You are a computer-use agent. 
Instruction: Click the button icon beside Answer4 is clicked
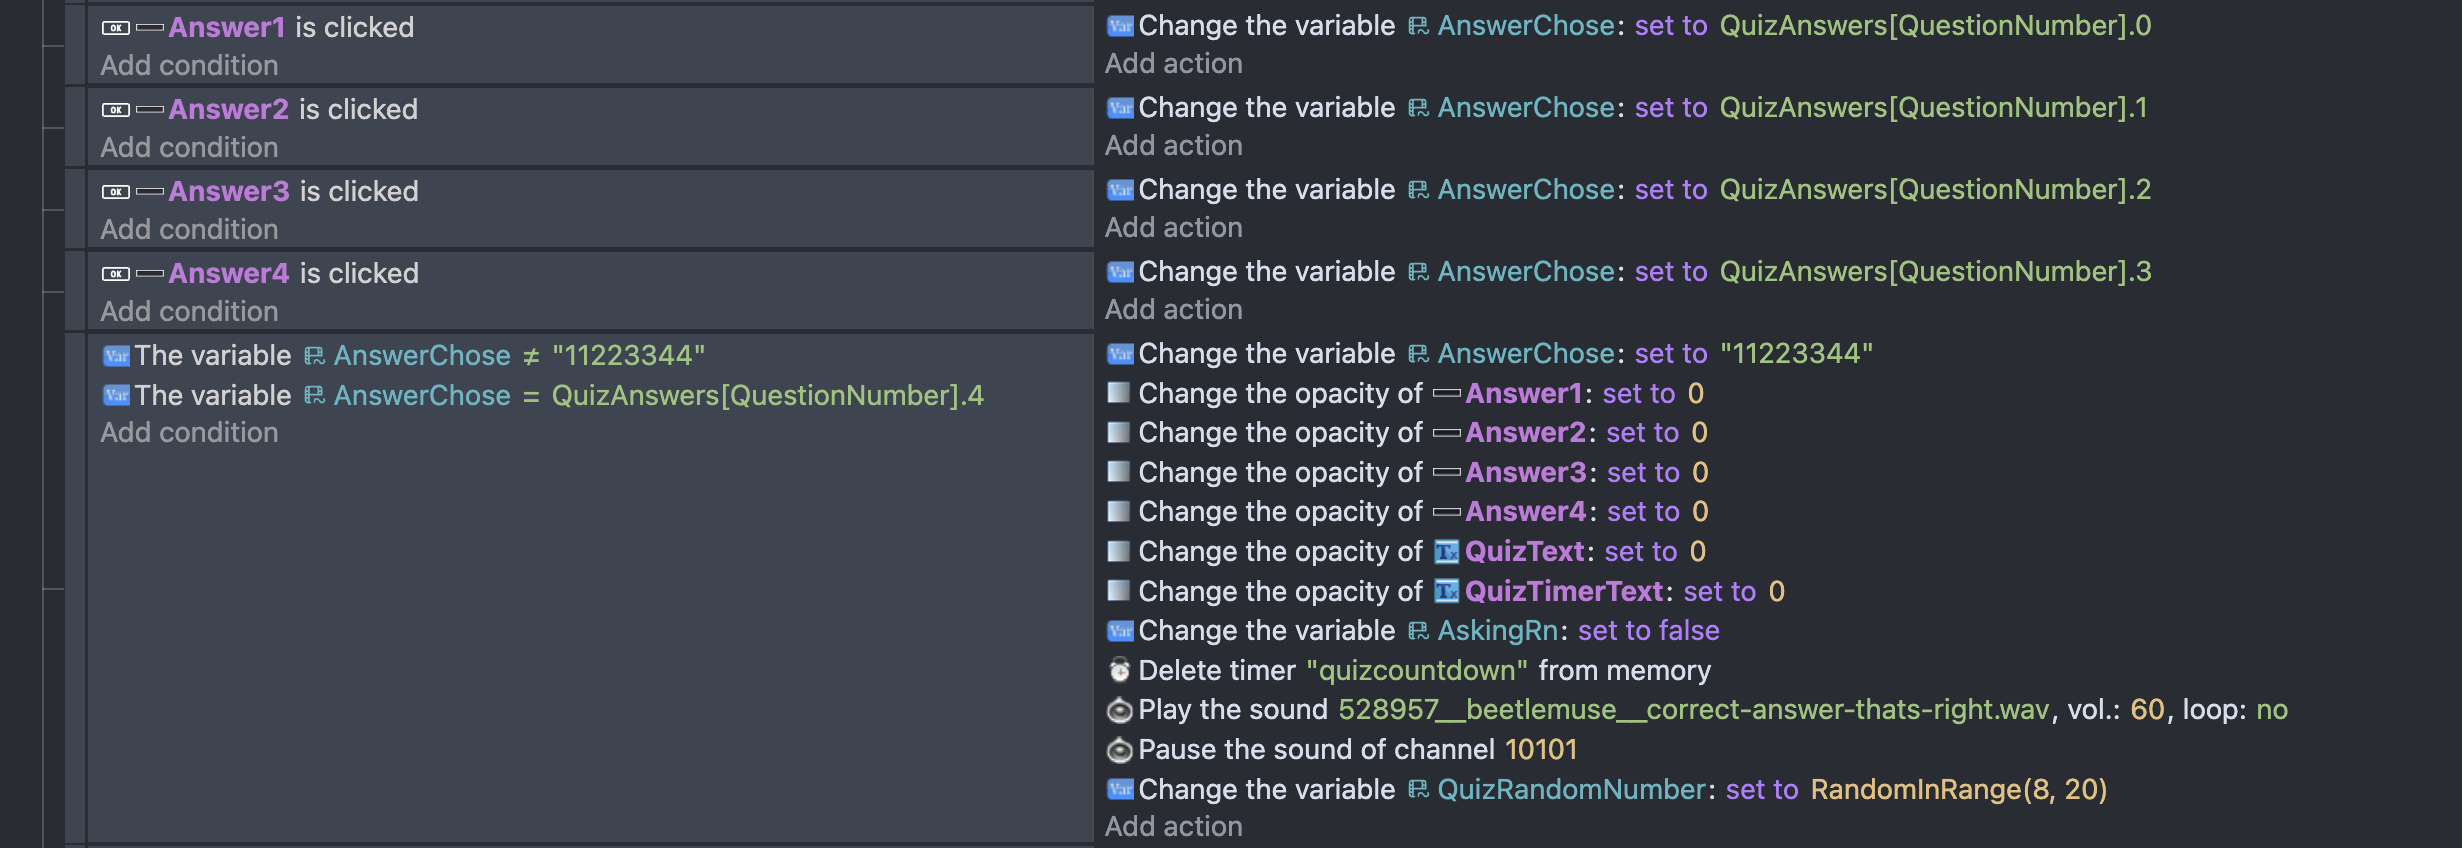[x=116, y=274]
